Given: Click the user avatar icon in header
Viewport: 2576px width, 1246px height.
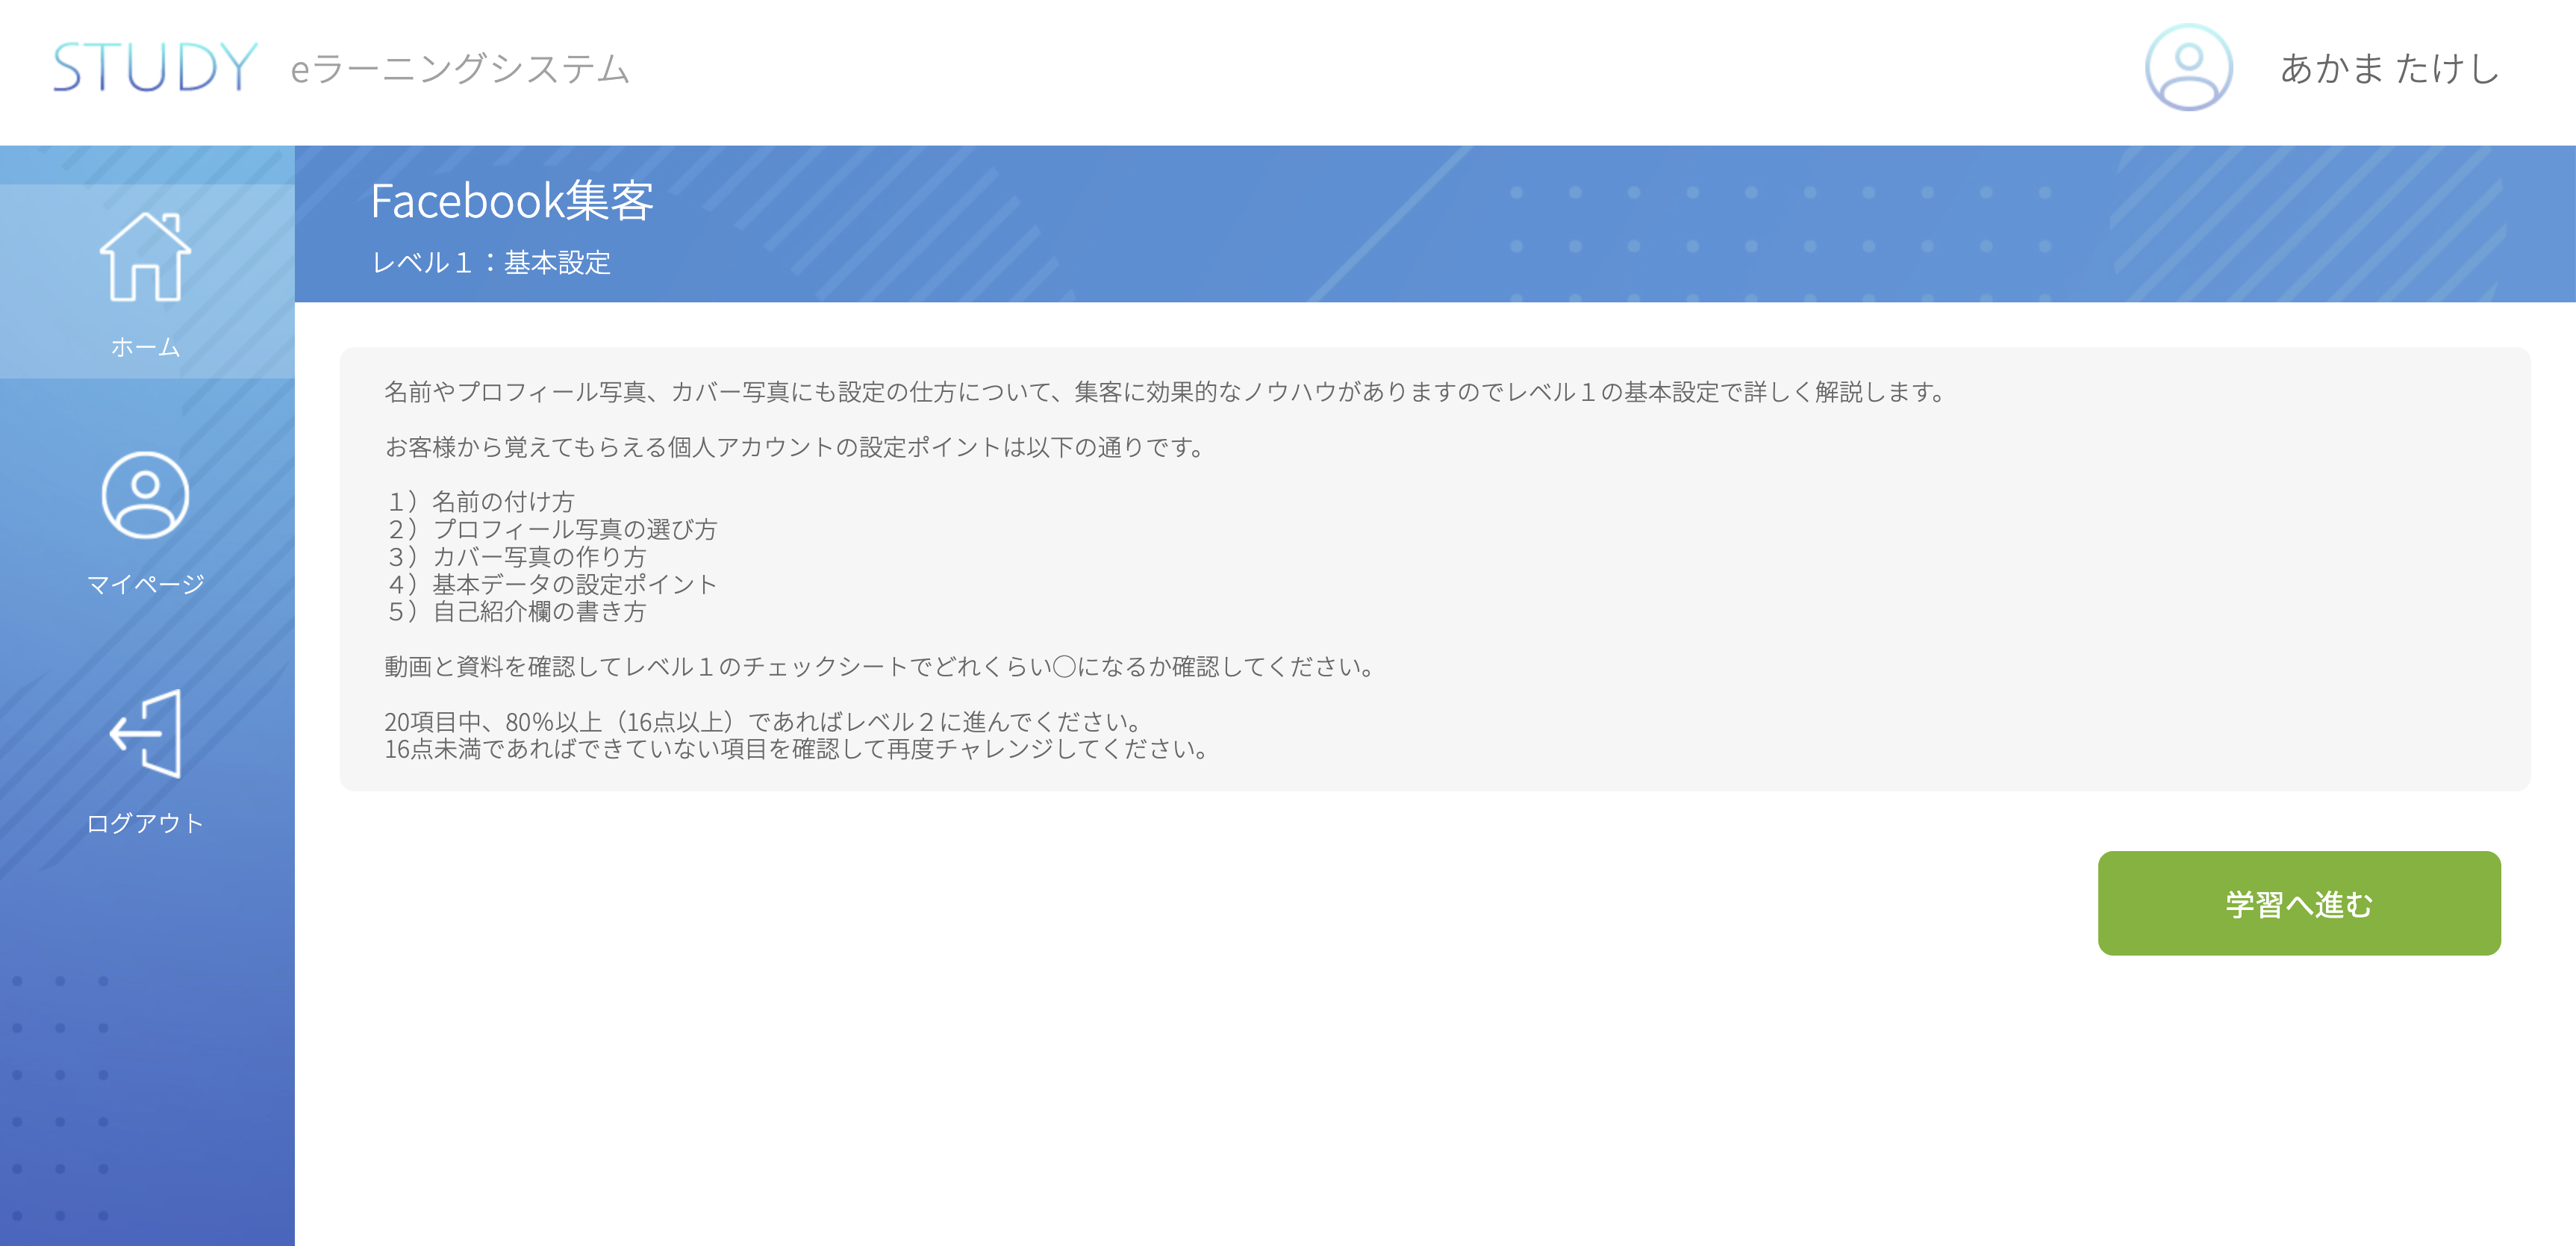Looking at the screenshot, I should [x=2188, y=68].
